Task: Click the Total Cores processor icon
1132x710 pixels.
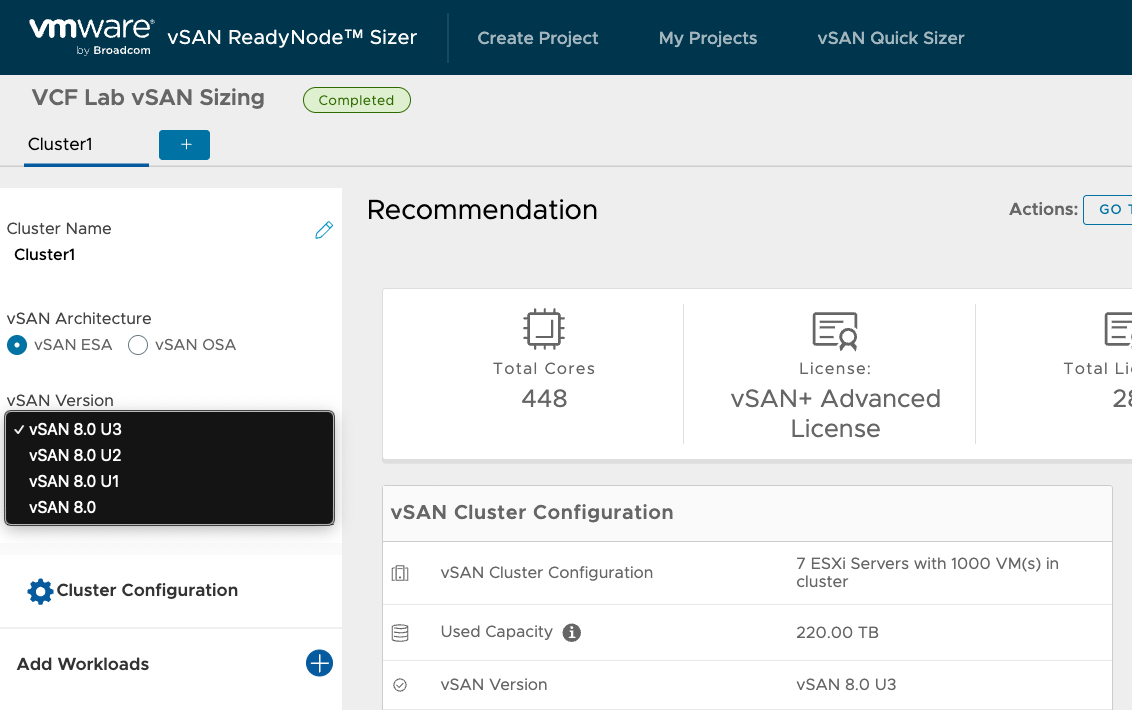Action: coord(543,328)
